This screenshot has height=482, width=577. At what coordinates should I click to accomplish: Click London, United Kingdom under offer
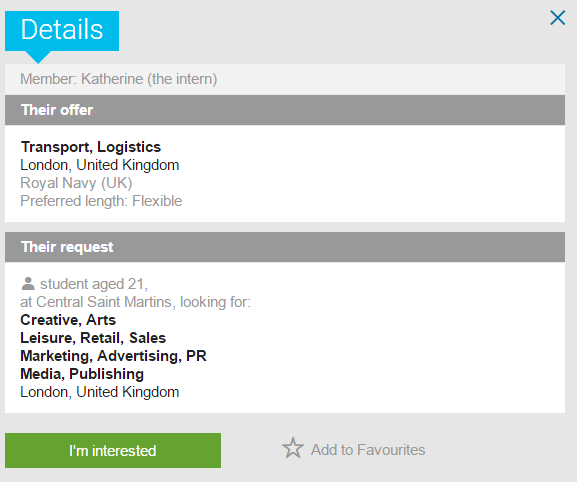(100, 165)
